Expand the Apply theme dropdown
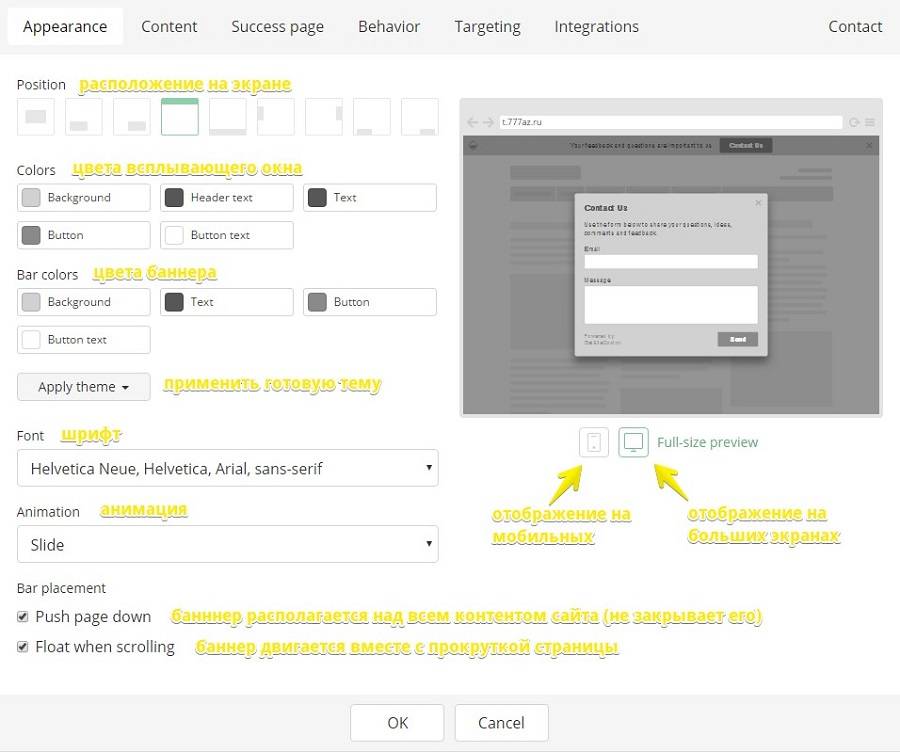The image size is (900, 752). 84,387
